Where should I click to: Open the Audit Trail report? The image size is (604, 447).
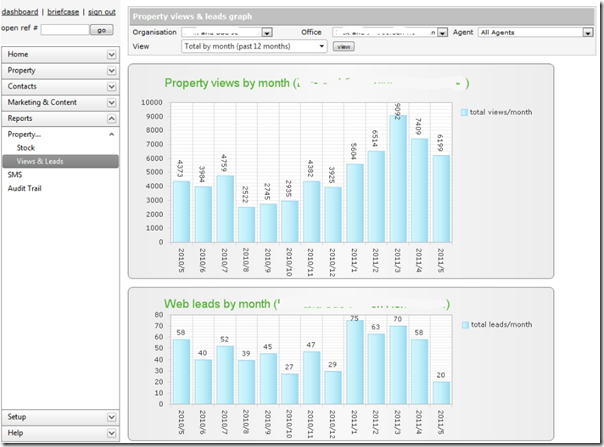[x=25, y=188]
